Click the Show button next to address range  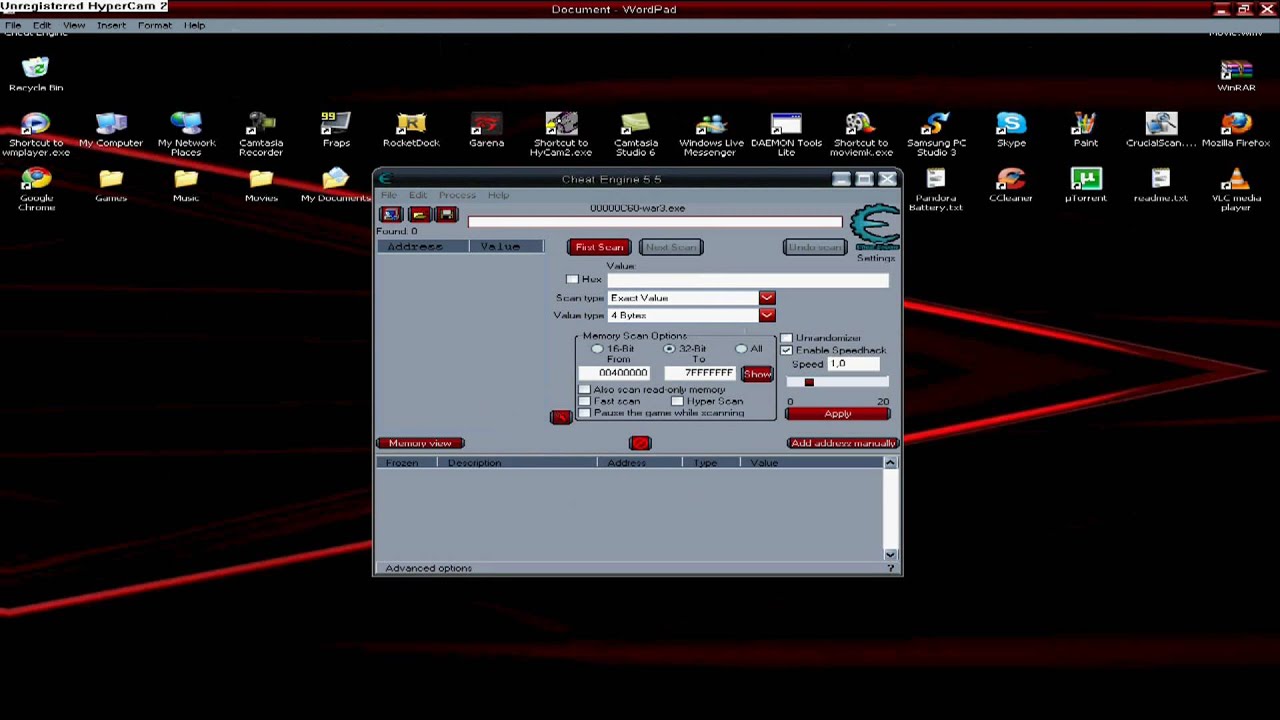coord(757,373)
